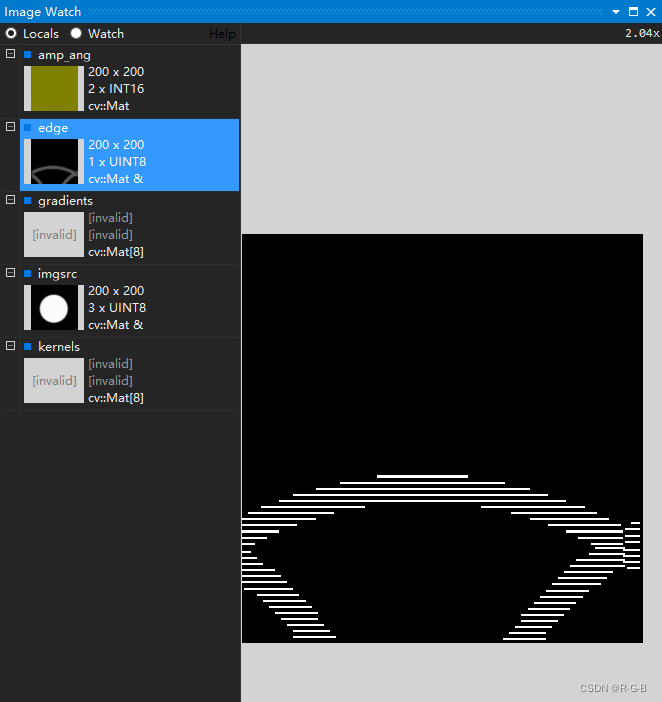
Task: Collapse the imgsrc entry
Action: click(10, 273)
